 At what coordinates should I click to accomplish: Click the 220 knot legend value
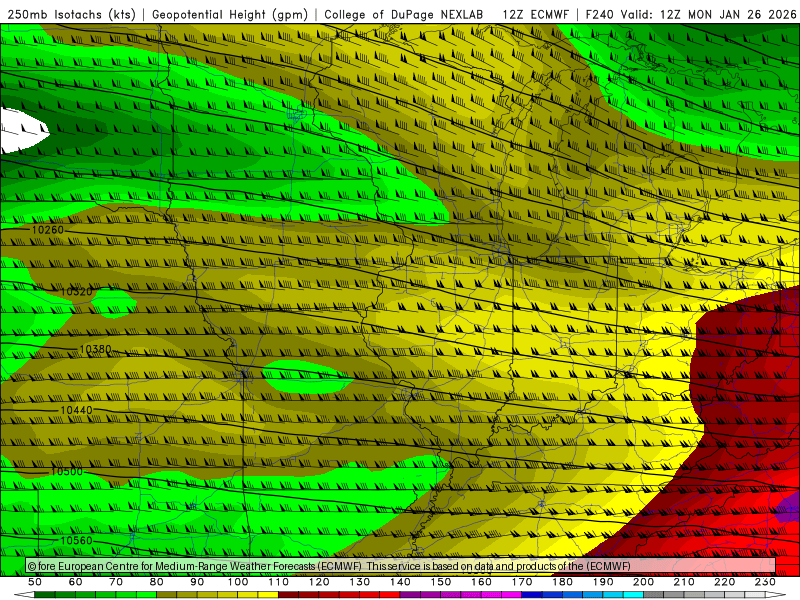tap(724, 582)
